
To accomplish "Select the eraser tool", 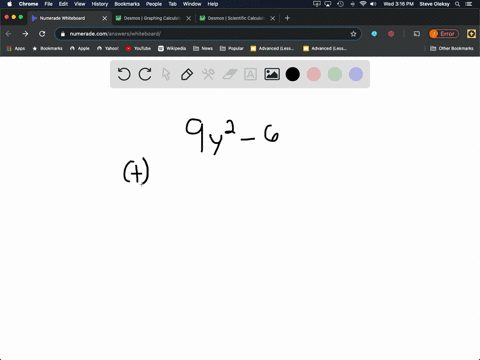I will pyautogui.click(x=230, y=74).
